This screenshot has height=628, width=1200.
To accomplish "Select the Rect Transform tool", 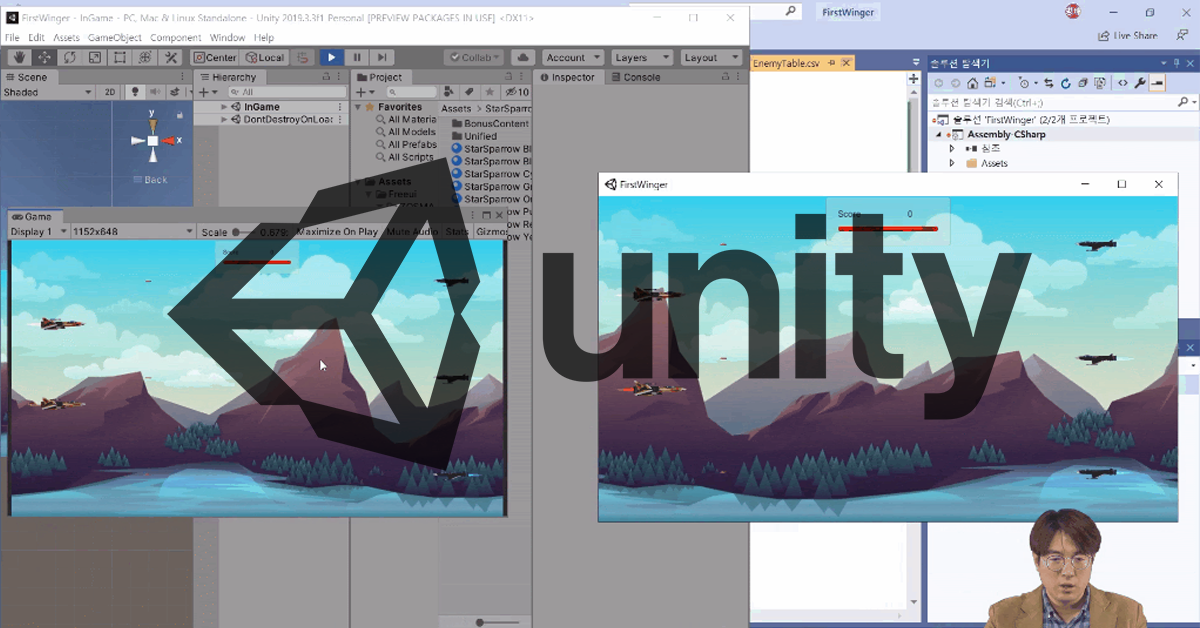I will [x=120, y=58].
